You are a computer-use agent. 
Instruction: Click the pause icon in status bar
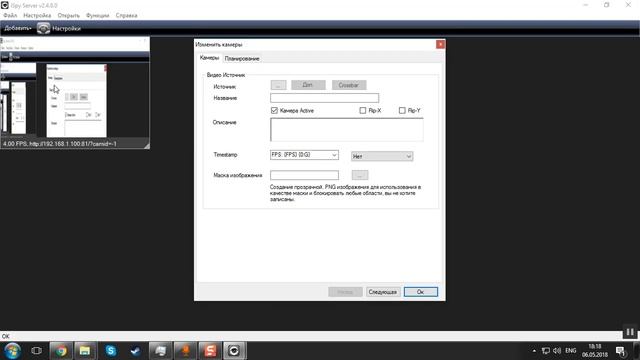pyautogui.click(x=630, y=332)
